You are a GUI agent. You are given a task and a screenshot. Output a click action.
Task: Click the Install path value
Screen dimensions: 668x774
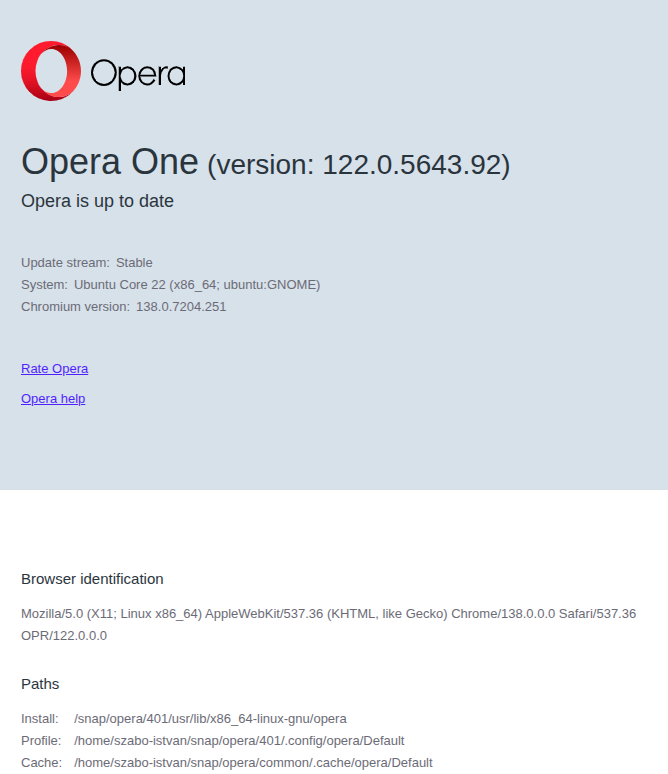click(x=210, y=719)
